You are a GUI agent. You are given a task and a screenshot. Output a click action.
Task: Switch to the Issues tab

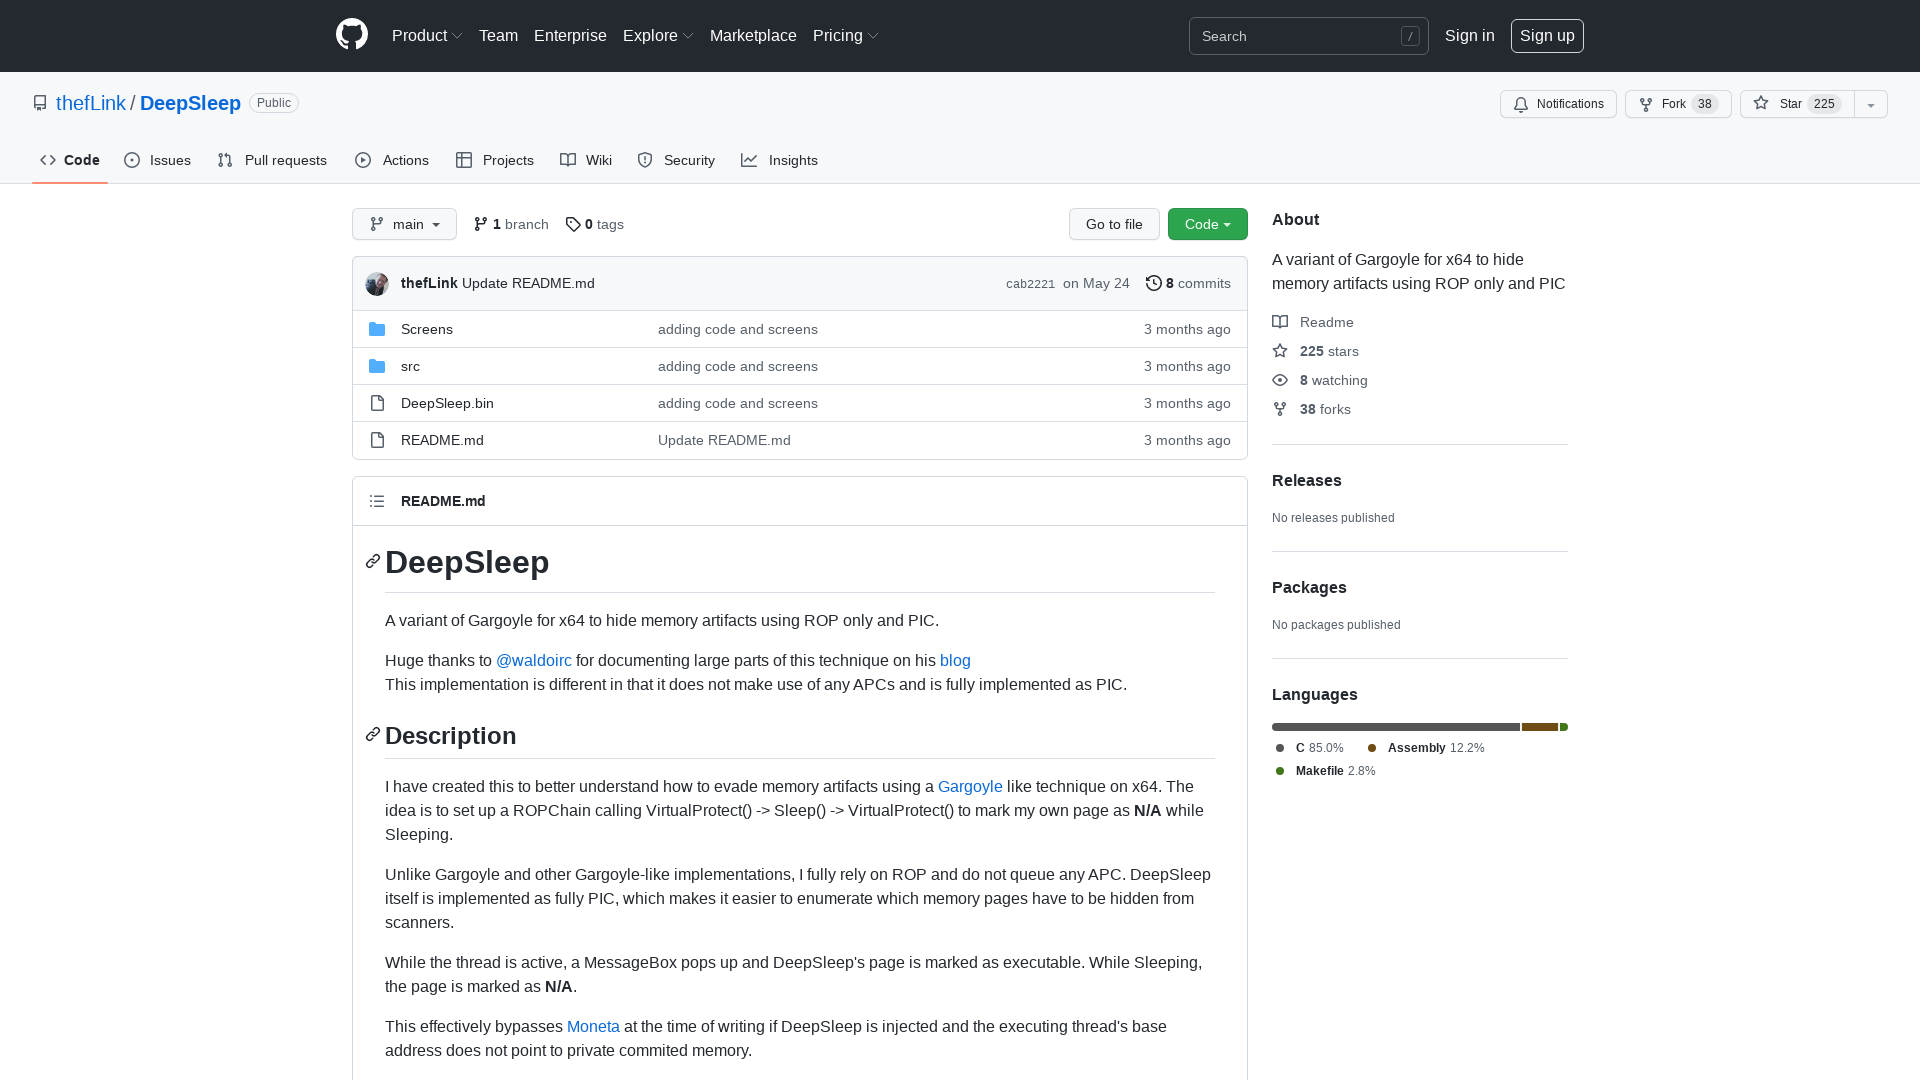click(x=157, y=160)
